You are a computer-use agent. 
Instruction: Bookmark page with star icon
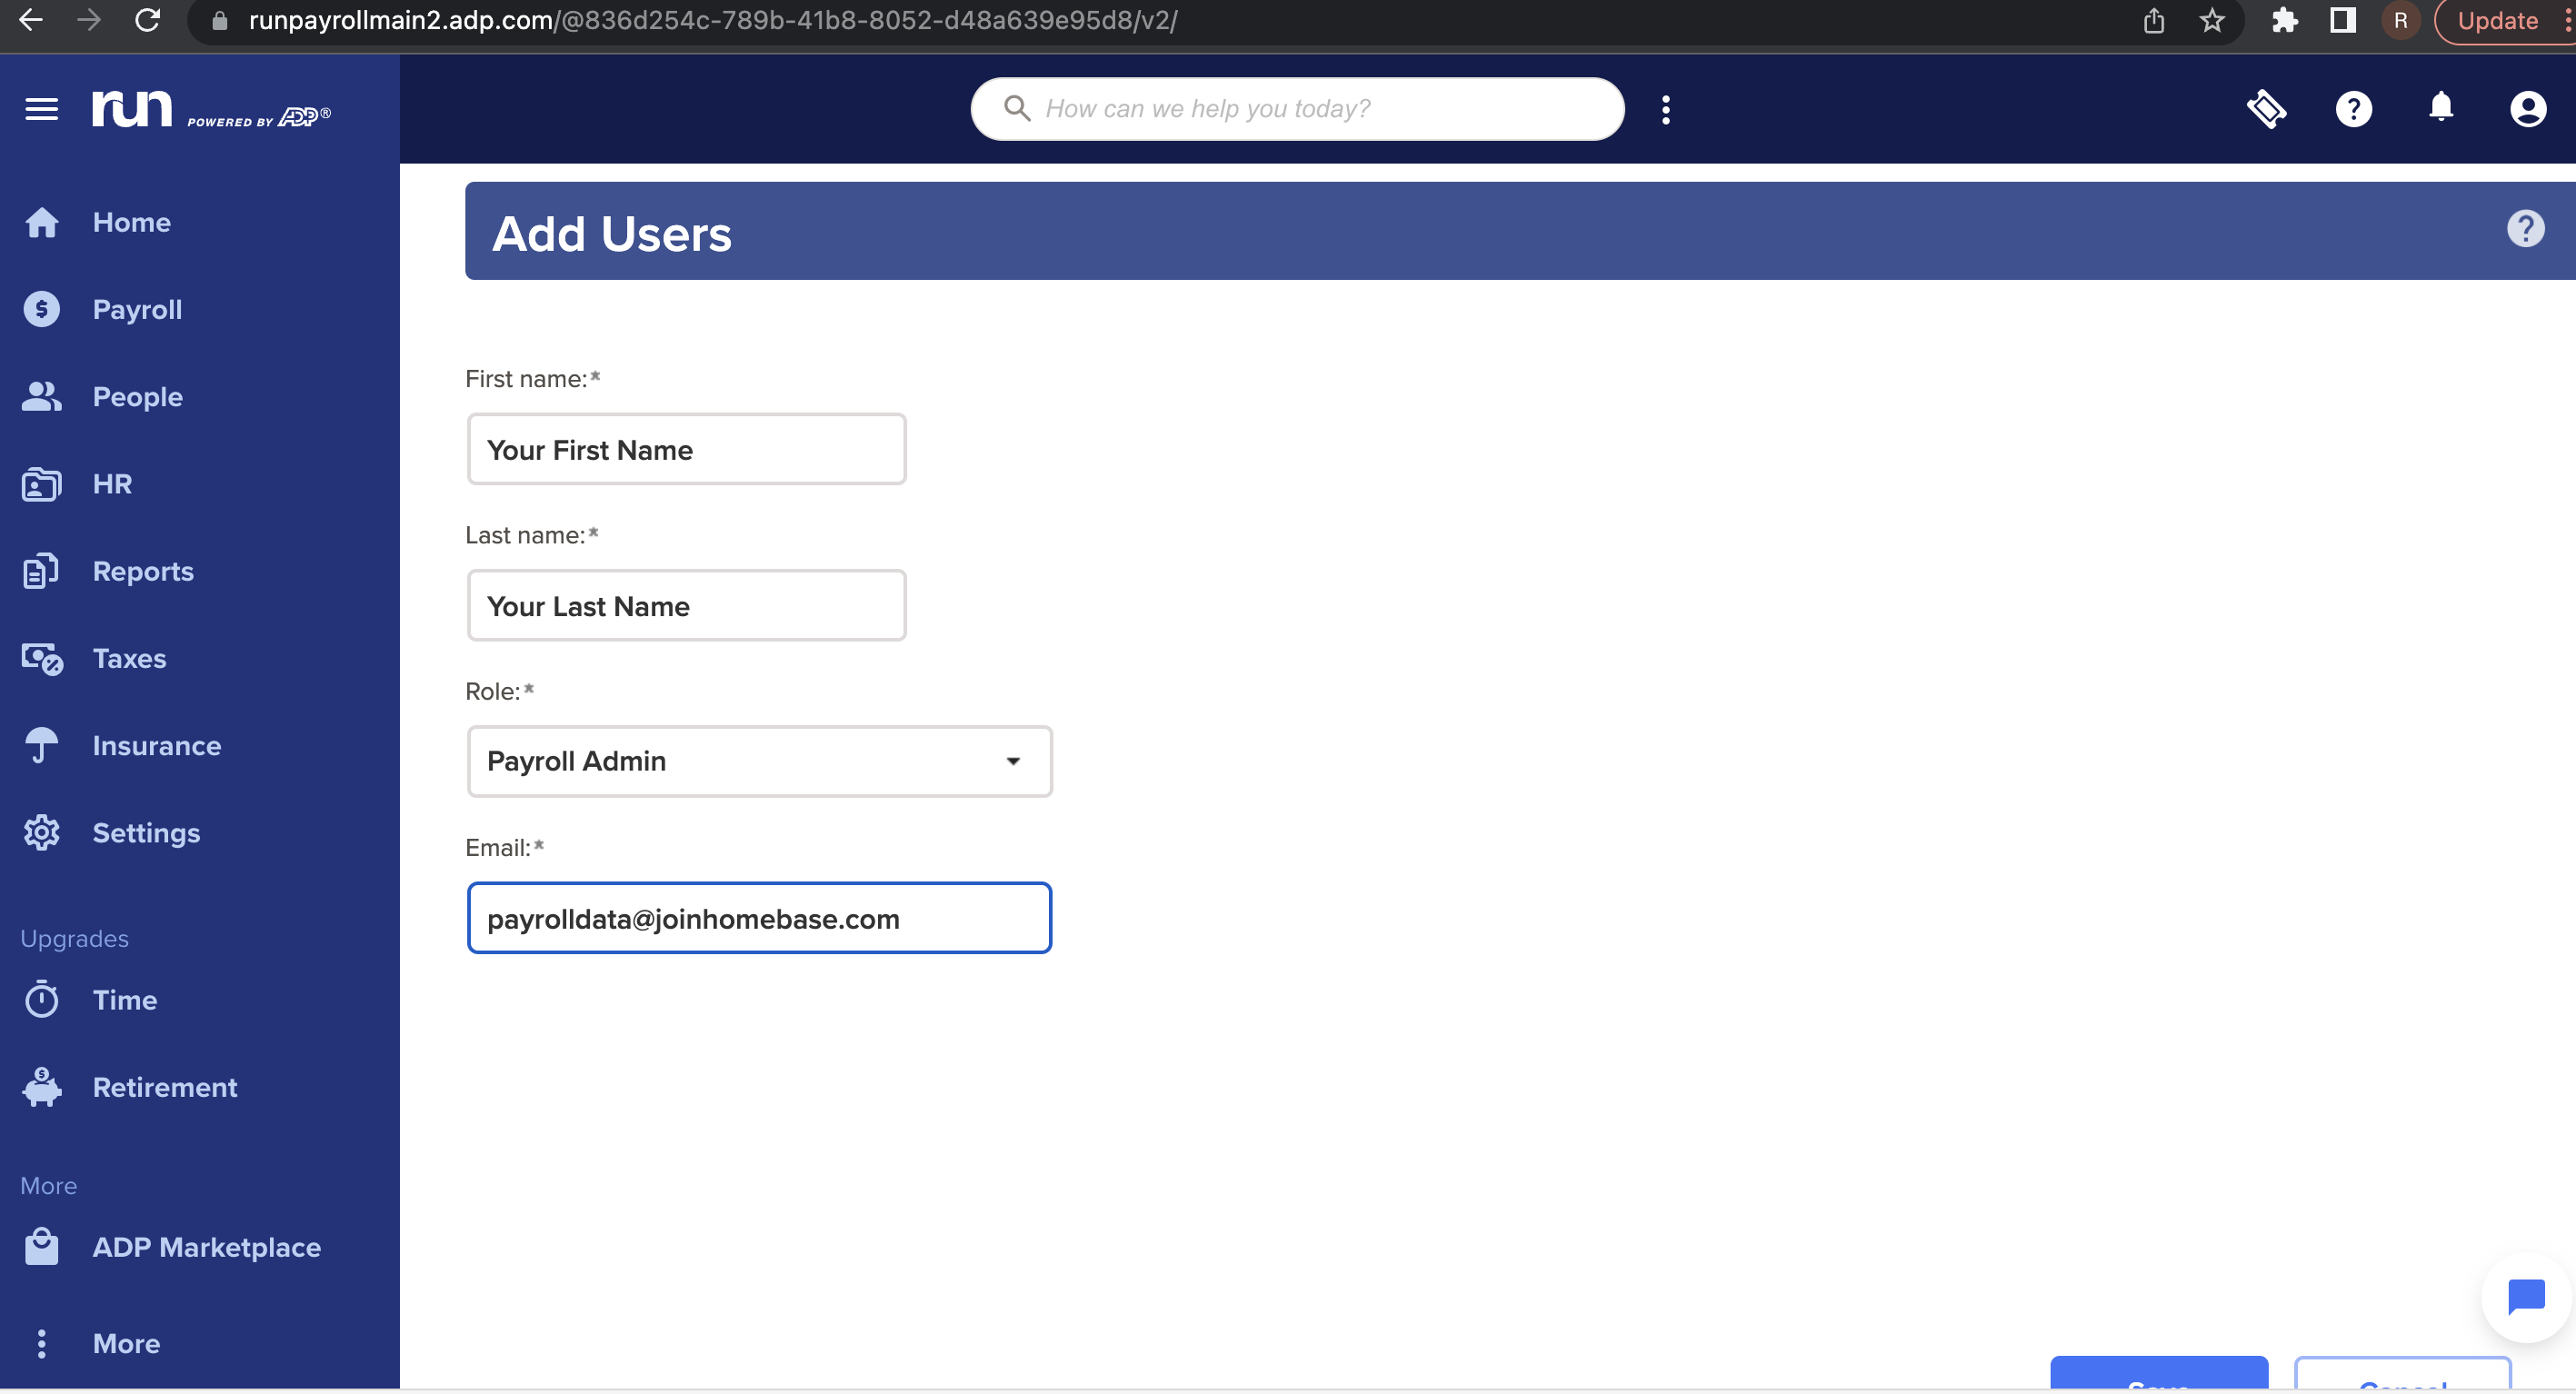pyautogui.click(x=2211, y=21)
